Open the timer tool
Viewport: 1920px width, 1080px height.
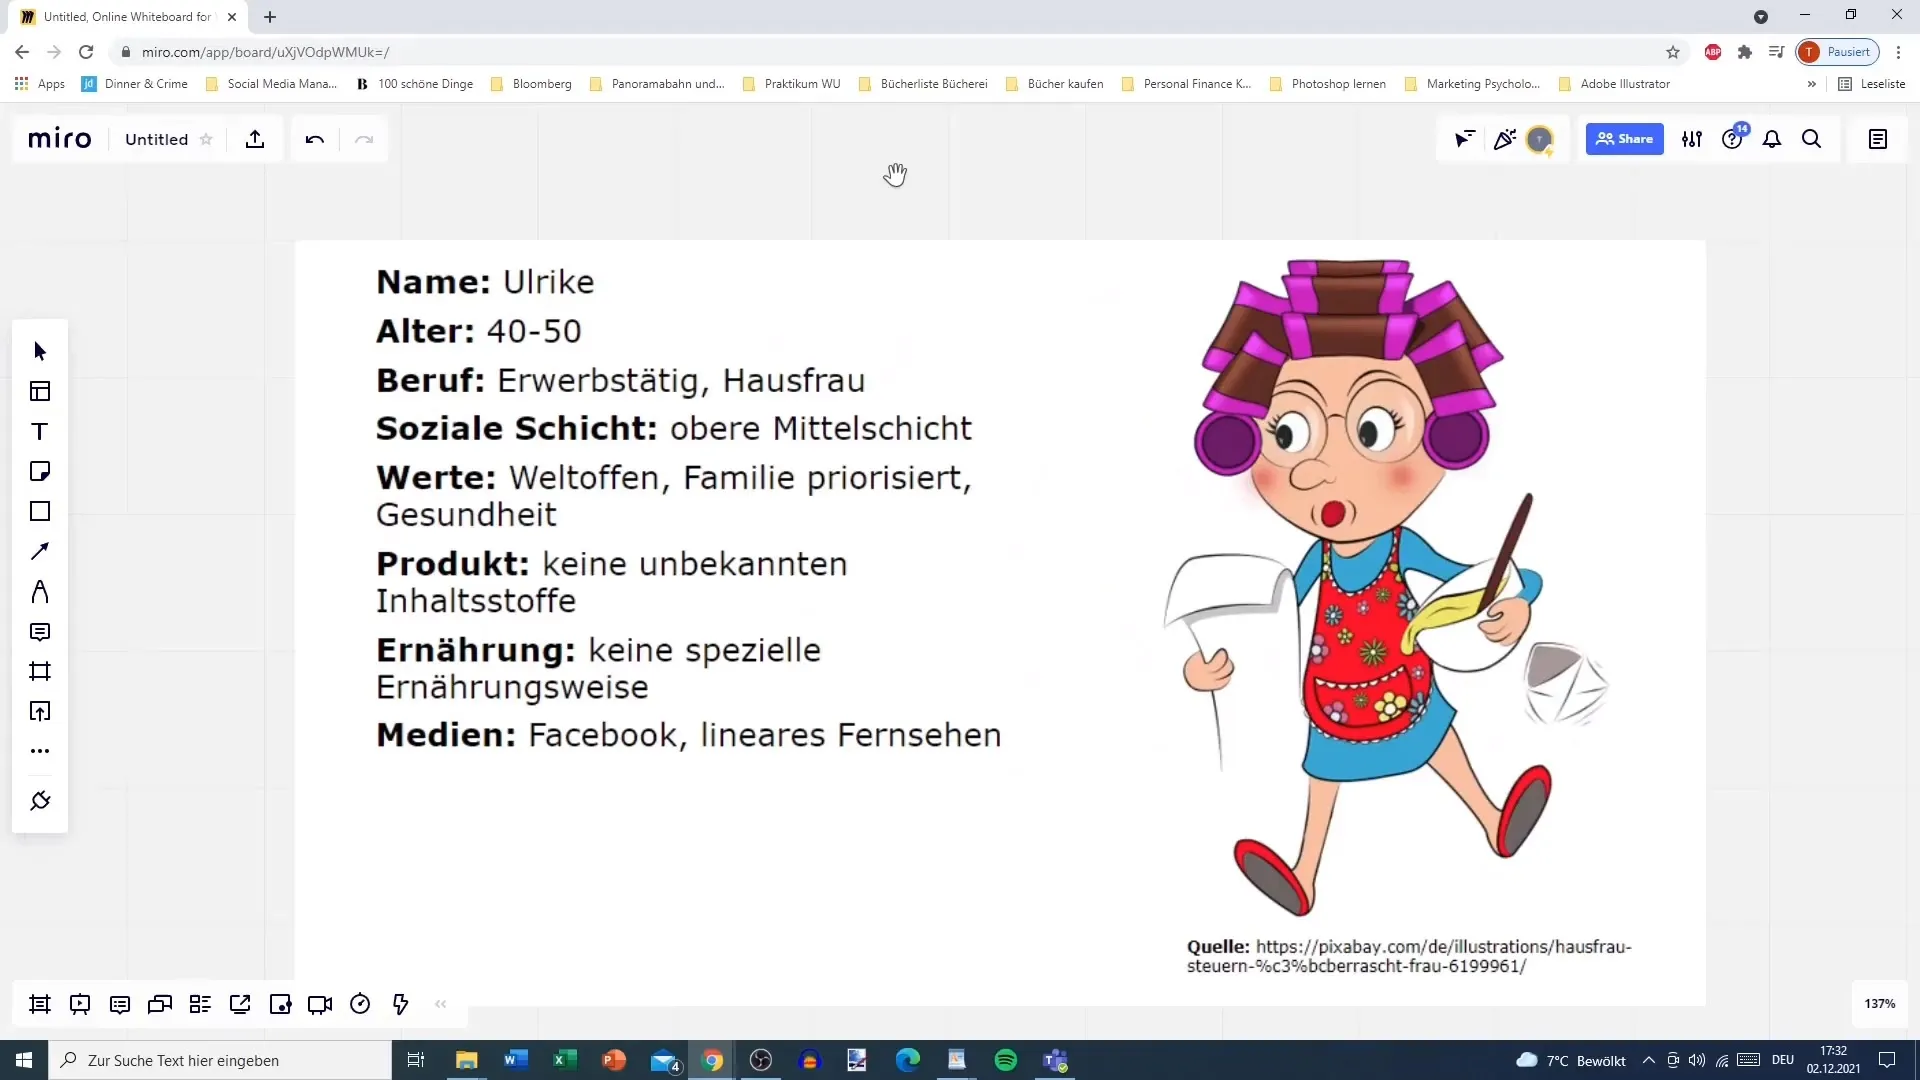coord(360,1004)
